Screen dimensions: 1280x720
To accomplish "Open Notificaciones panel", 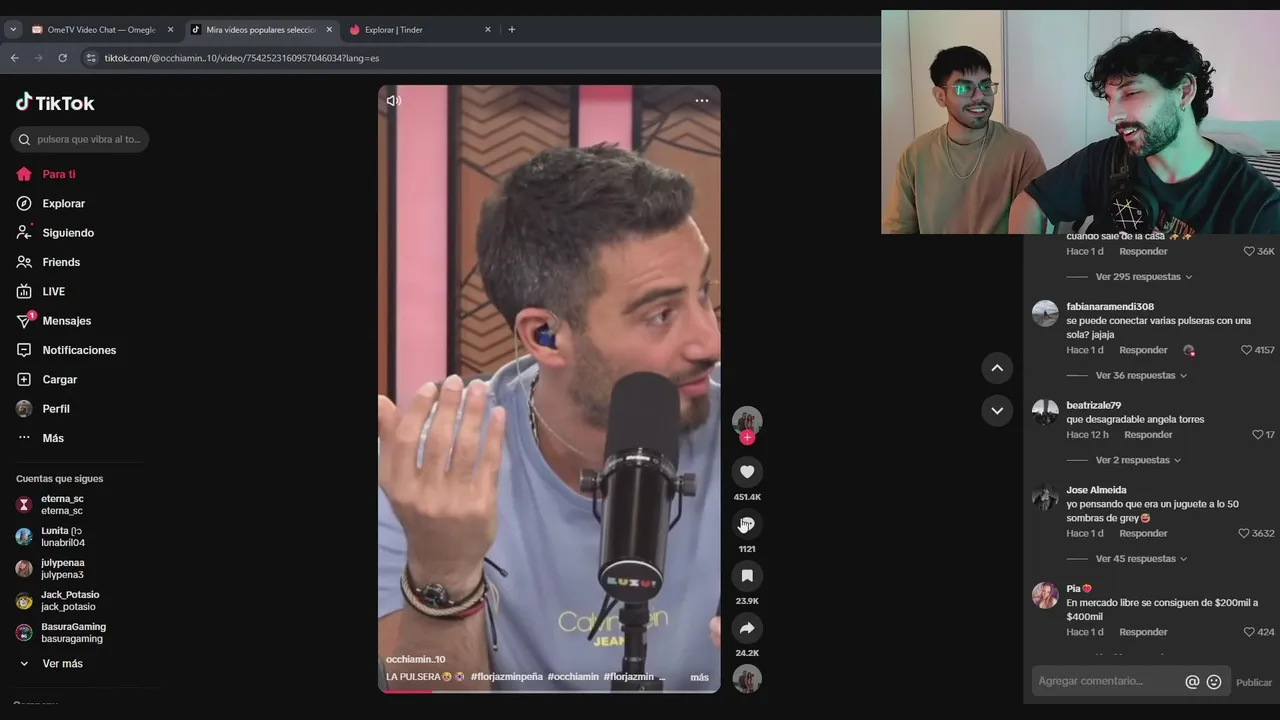I will 80,350.
